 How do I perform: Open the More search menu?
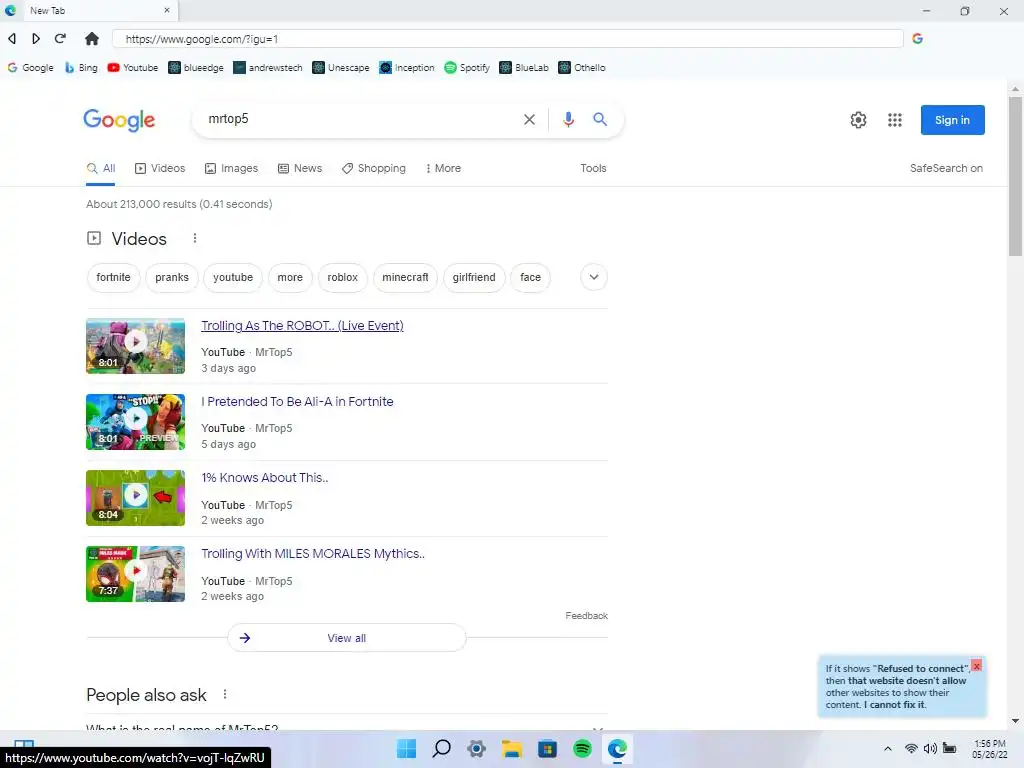(443, 168)
